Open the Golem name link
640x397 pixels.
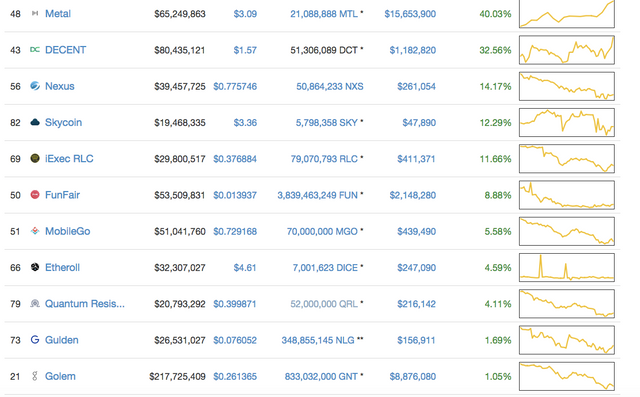[x=60, y=376]
